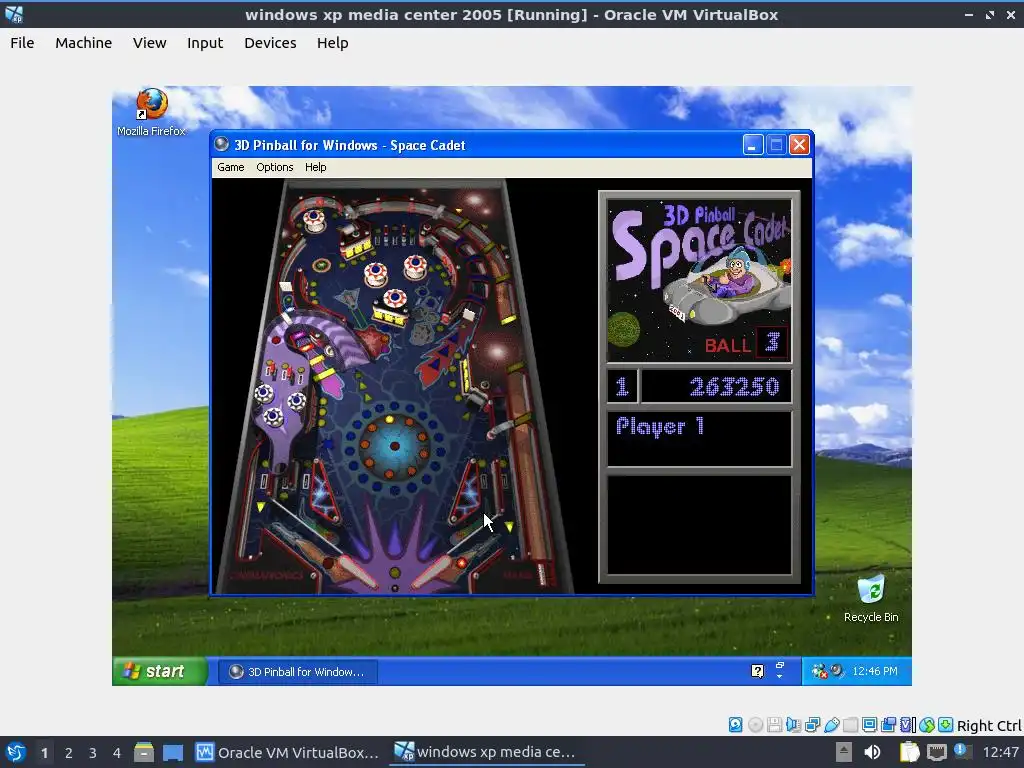Switch to Oracle VM VirtualBox Manager task
Screen dimensions: 1024x768
click(x=287, y=752)
